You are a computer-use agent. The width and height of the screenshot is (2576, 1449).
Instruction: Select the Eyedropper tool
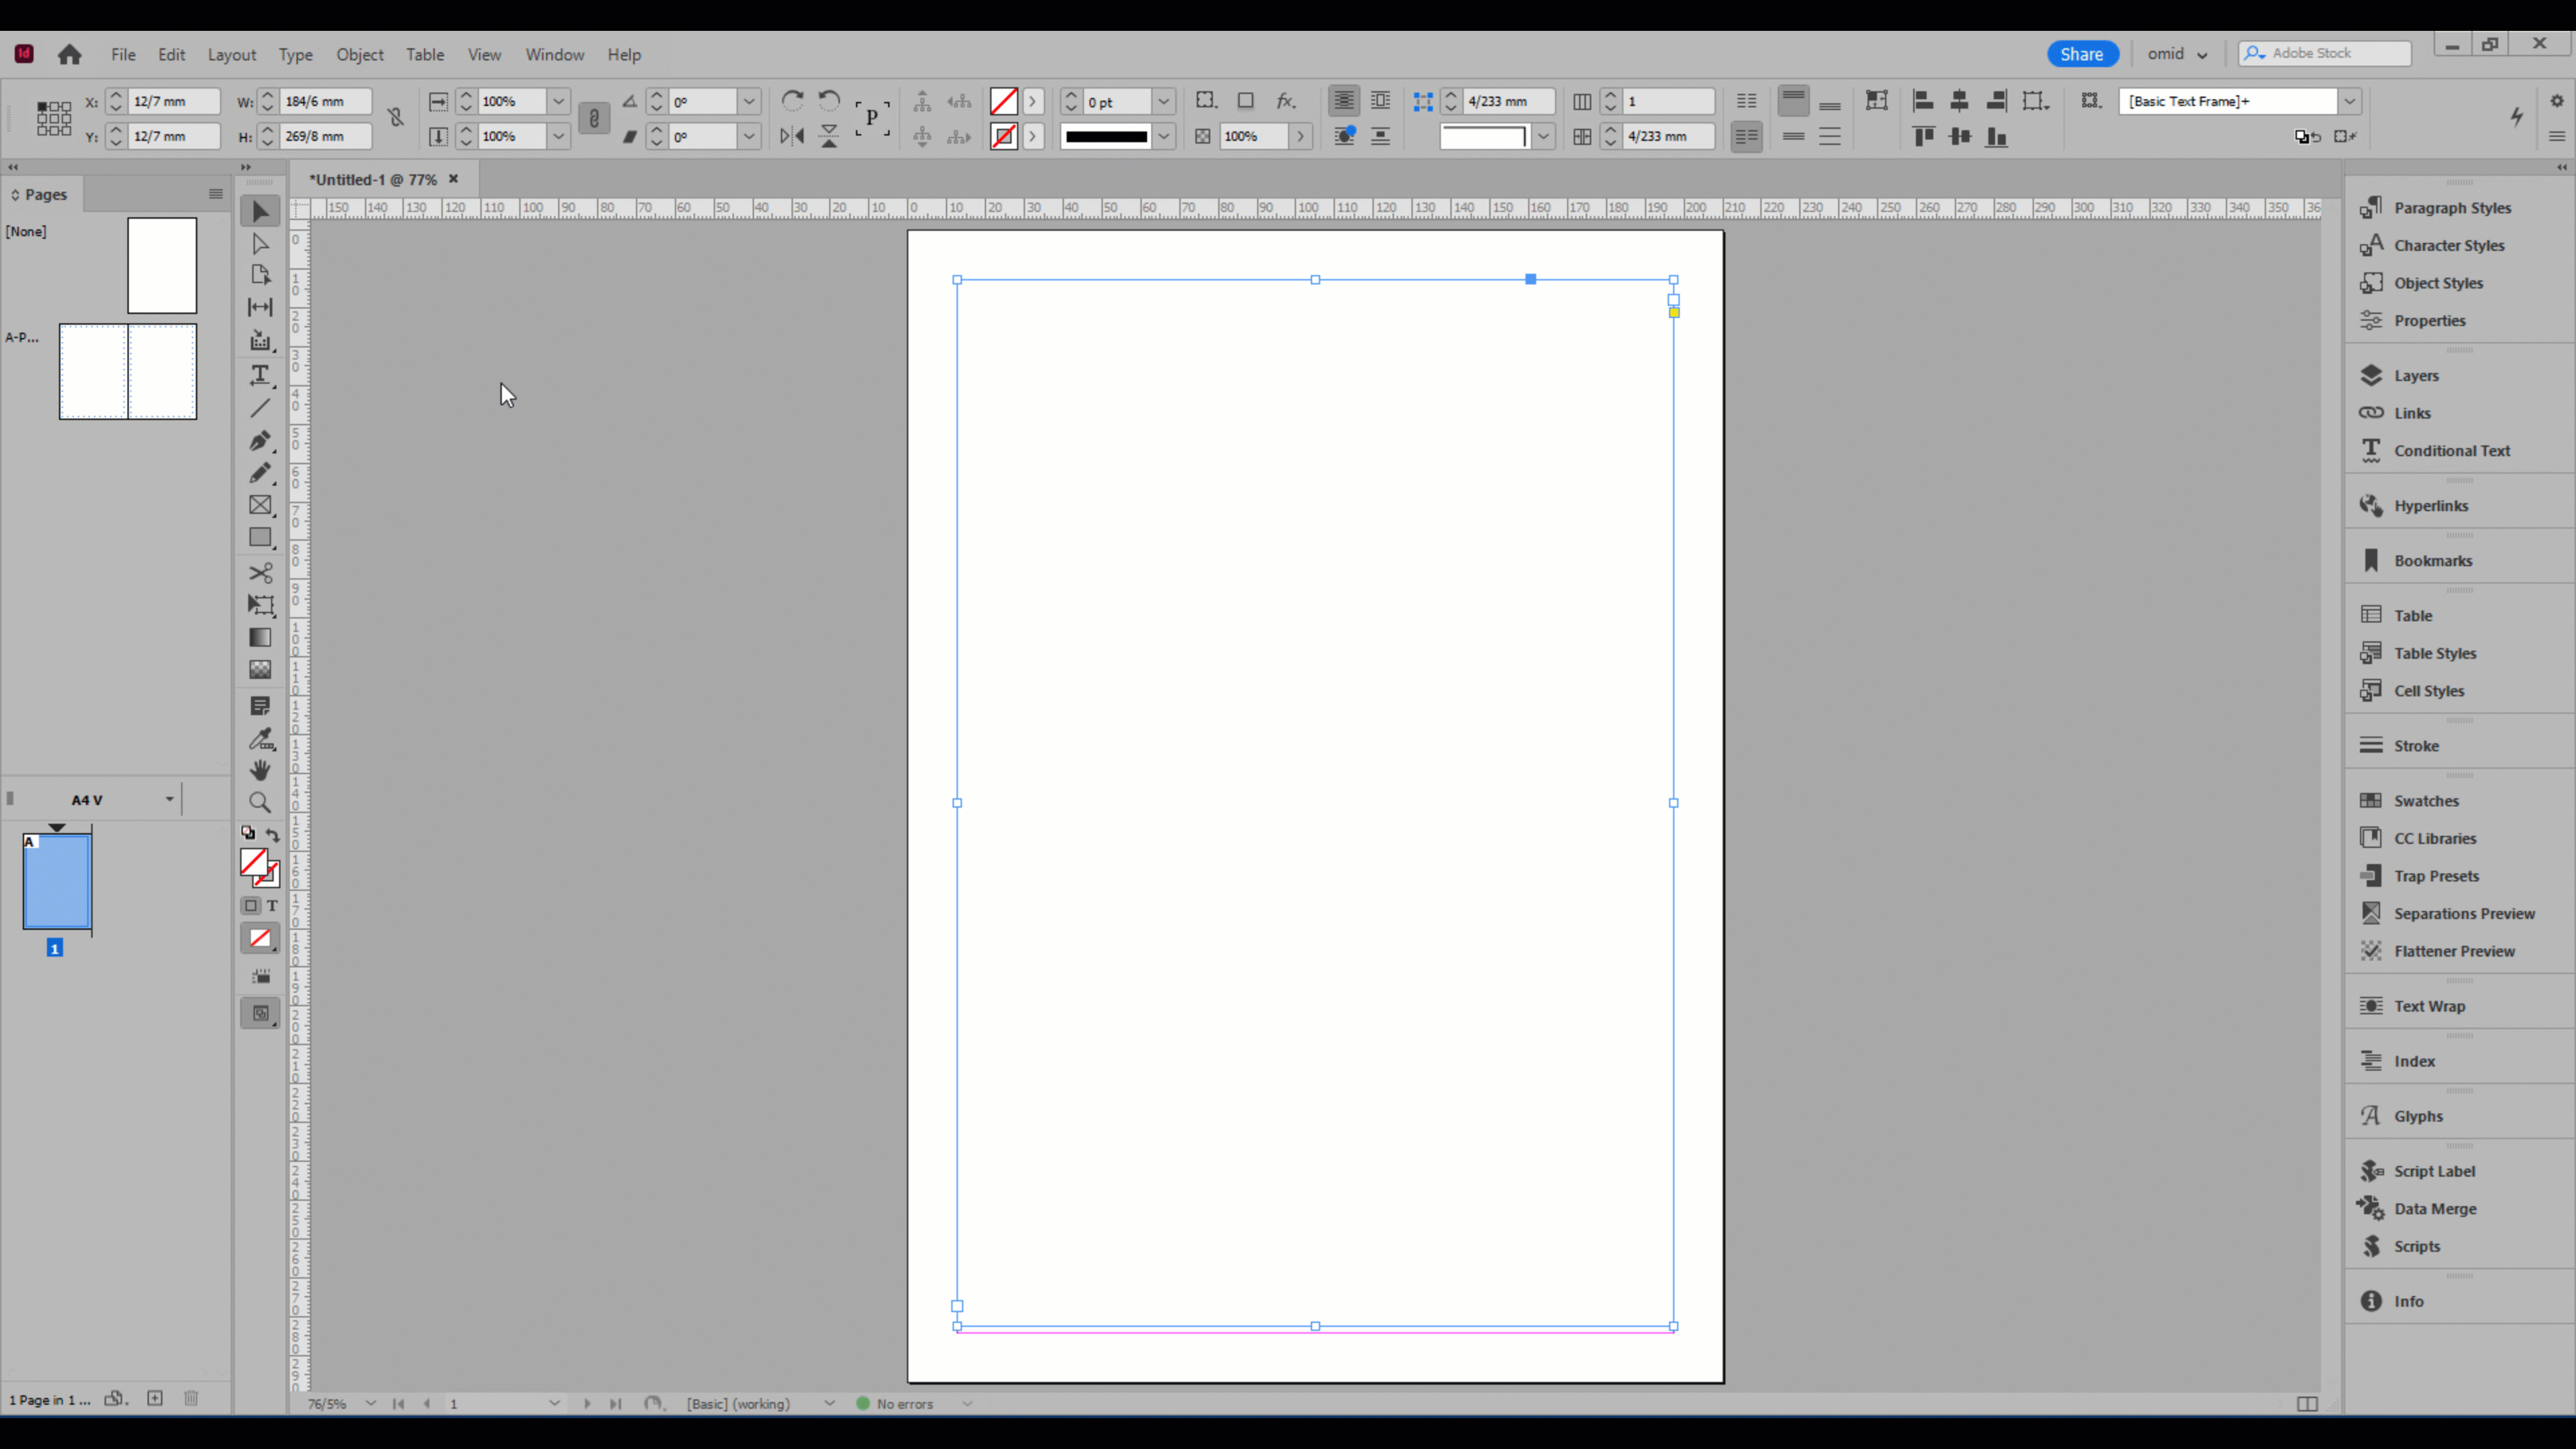click(x=260, y=739)
